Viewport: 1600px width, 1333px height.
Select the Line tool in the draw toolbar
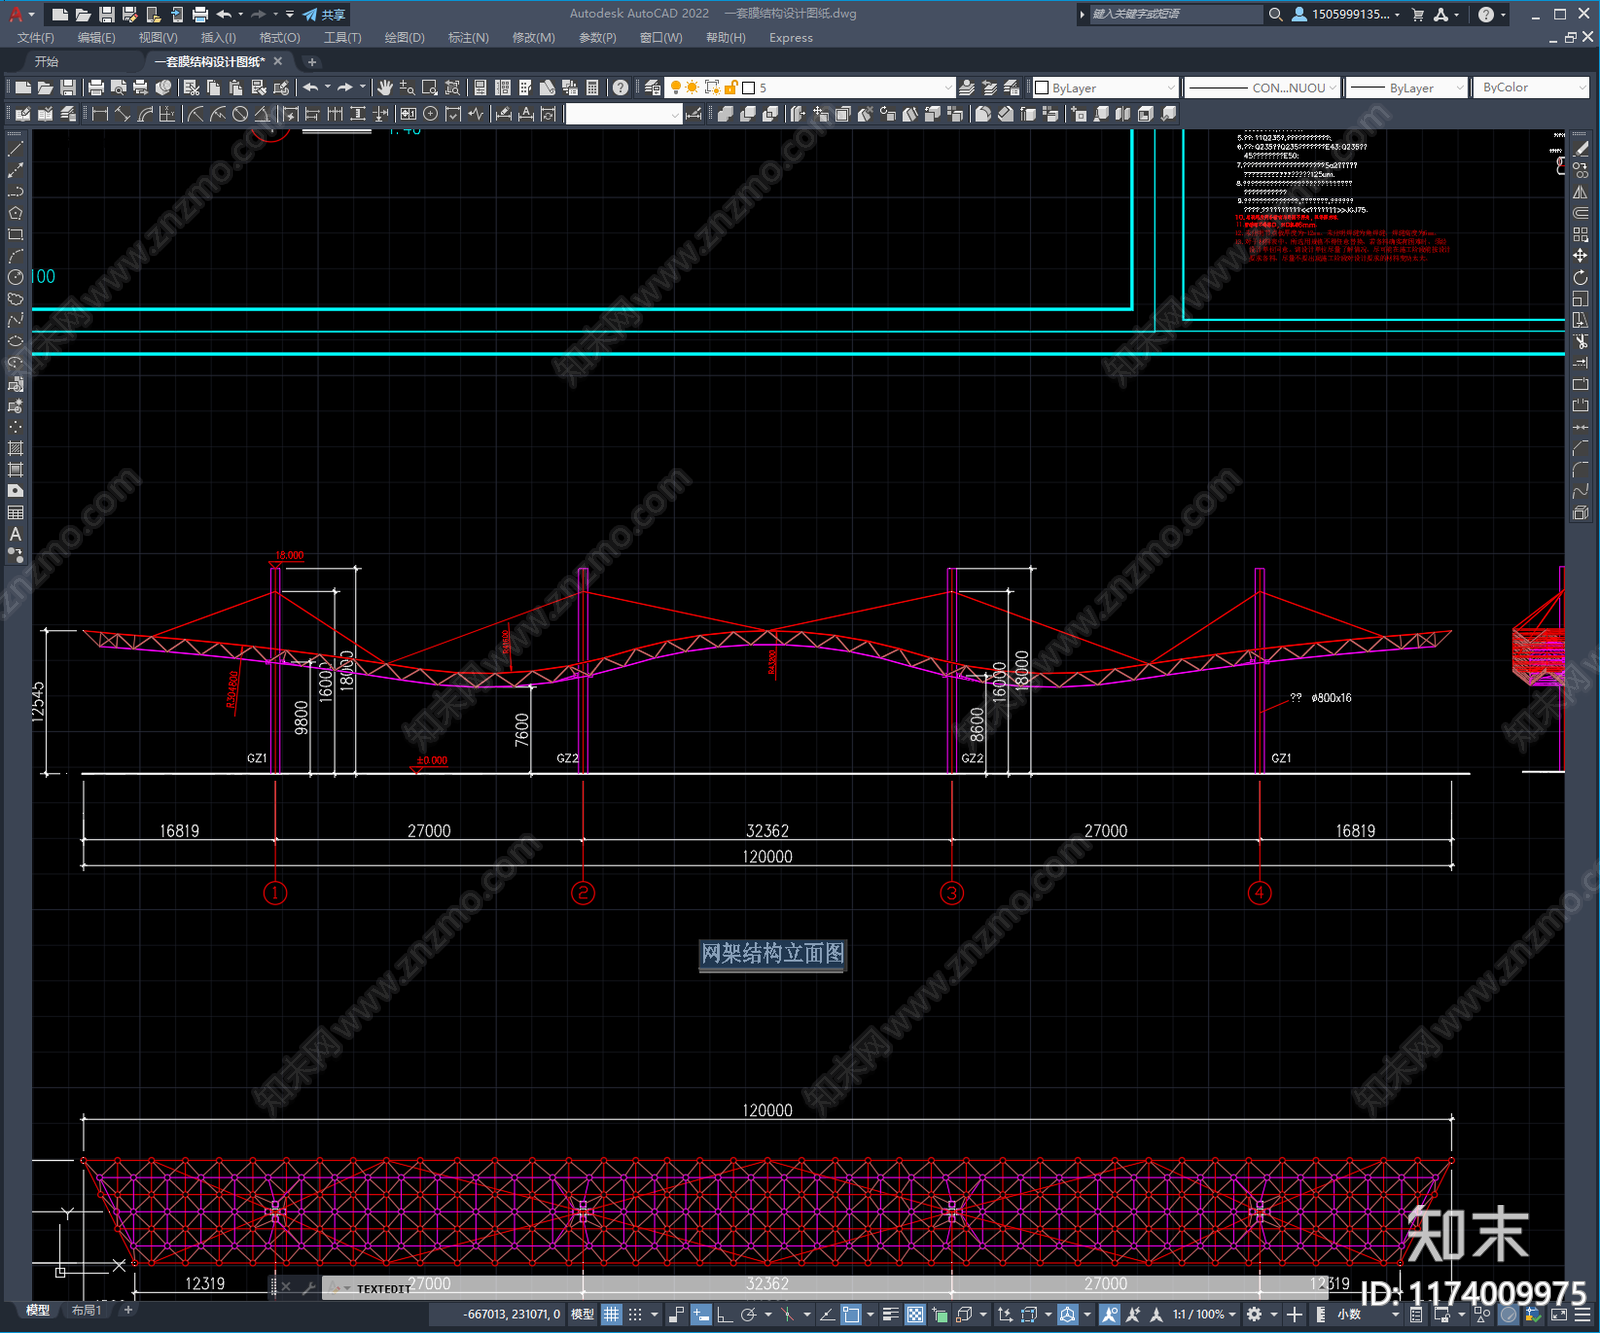pyautogui.click(x=15, y=149)
